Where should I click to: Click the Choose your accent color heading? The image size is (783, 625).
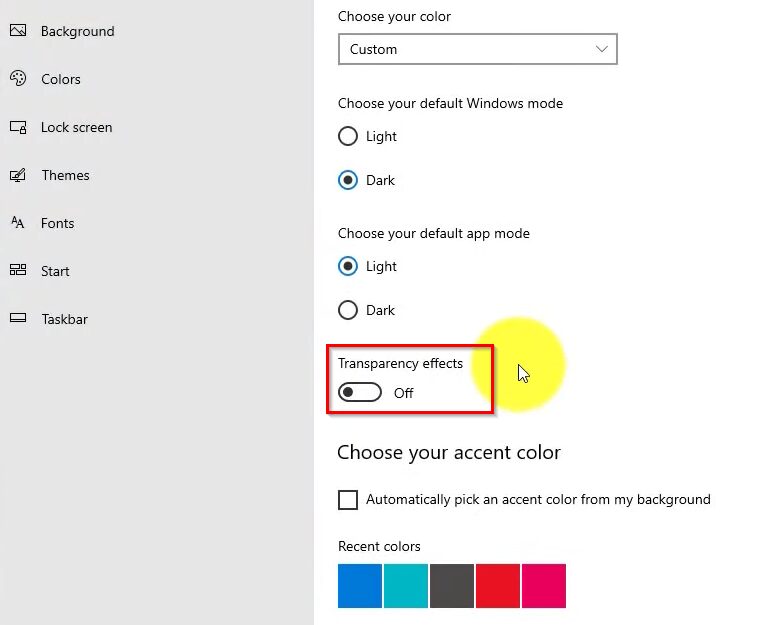coord(449,453)
